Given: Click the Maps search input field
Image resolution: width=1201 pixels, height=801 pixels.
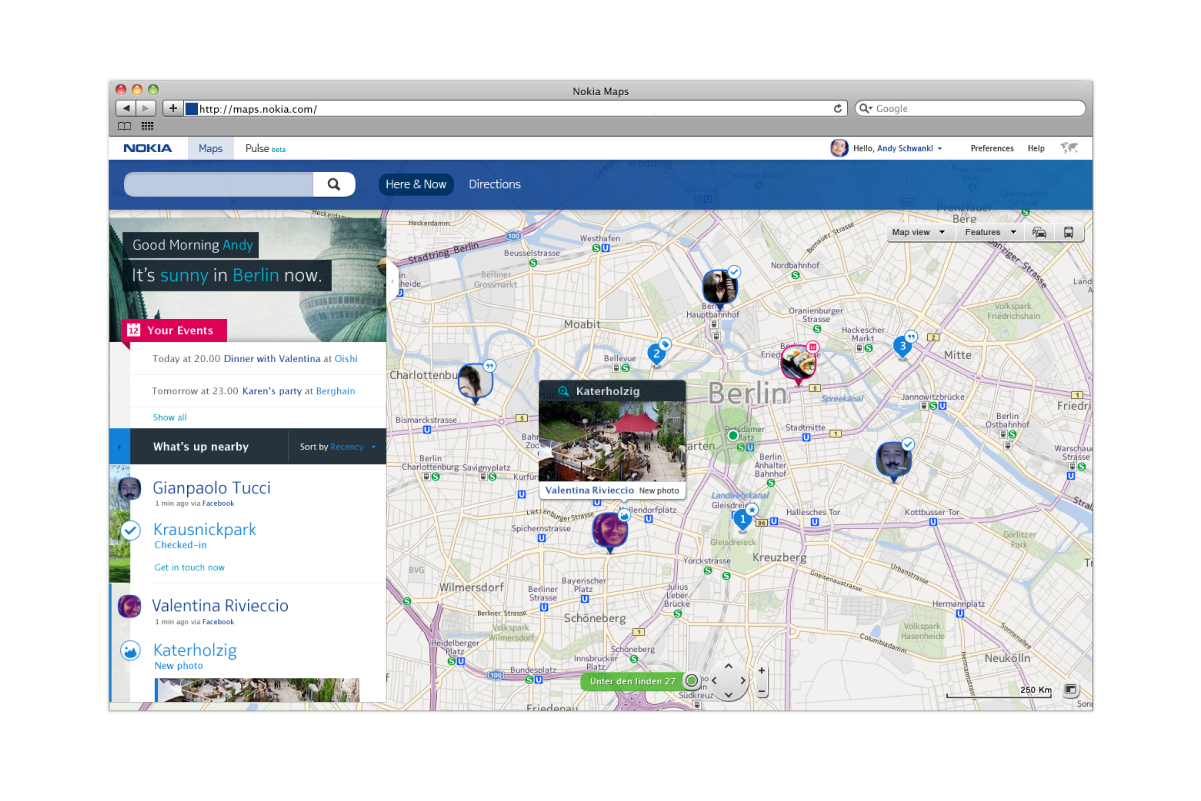Looking at the screenshot, I should pyautogui.click(x=219, y=184).
